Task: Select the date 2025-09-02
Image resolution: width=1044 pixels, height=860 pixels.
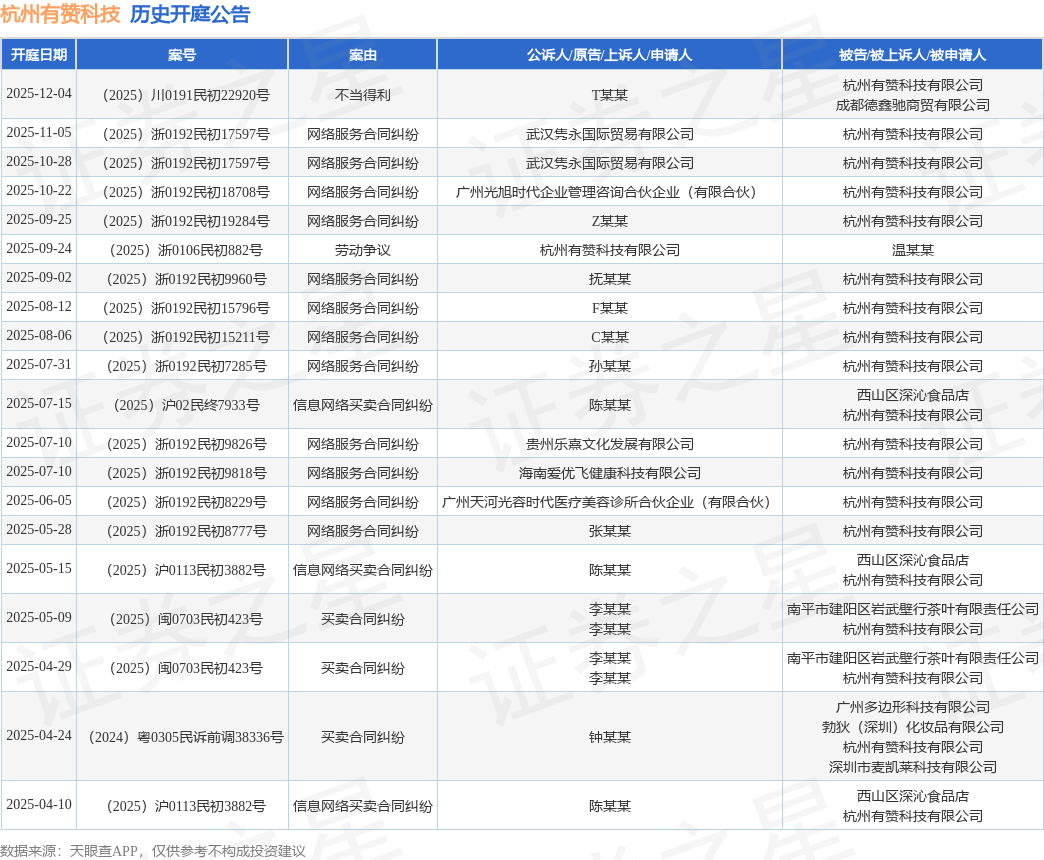Action: [x=39, y=277]
